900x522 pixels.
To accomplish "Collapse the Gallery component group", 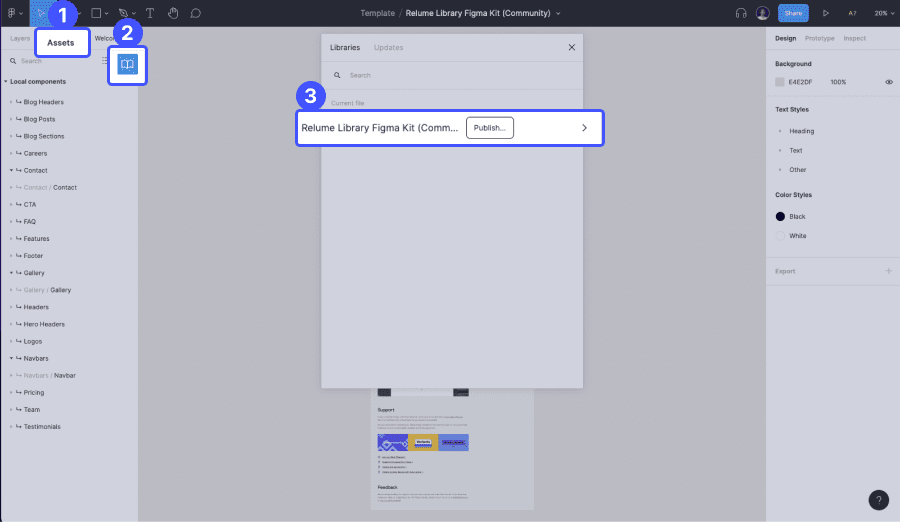I will (11, 273).
